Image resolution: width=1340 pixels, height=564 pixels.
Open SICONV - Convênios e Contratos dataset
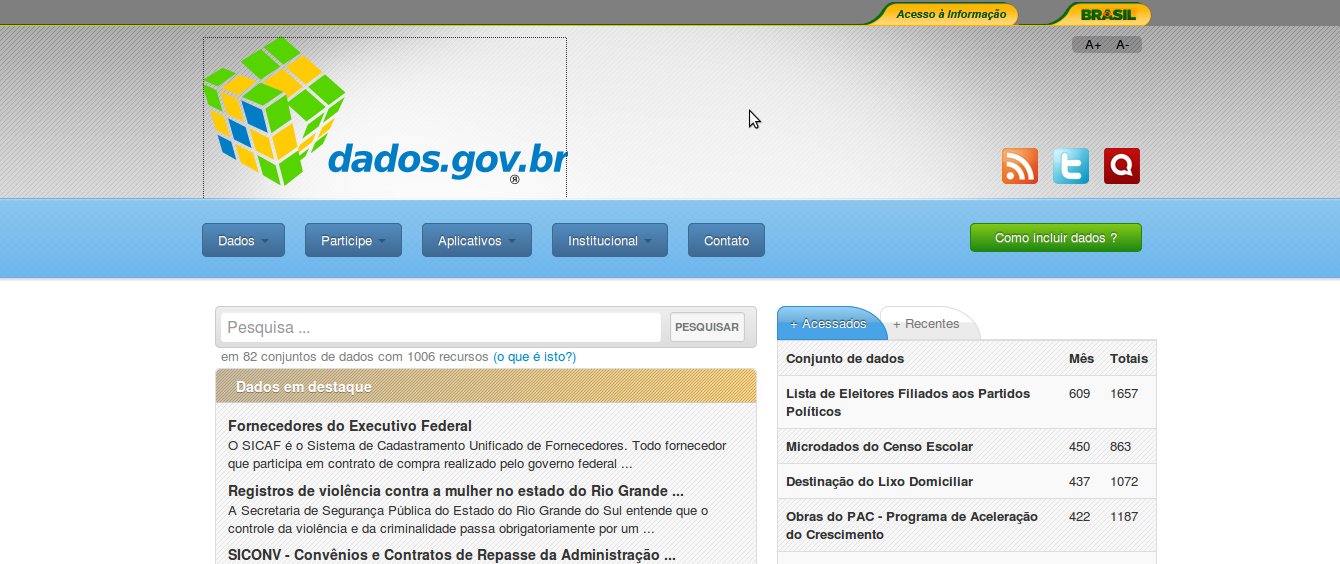[x=452, y=555]
